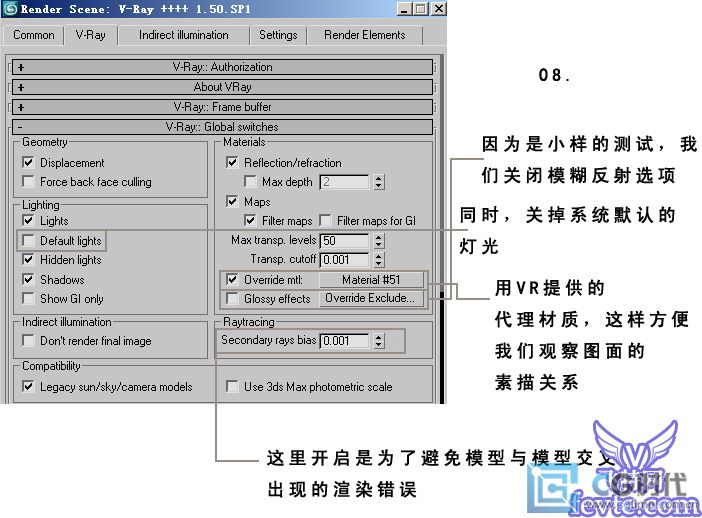
Task: Click the Render Scene window app icon
Action: tap(10, 9)
